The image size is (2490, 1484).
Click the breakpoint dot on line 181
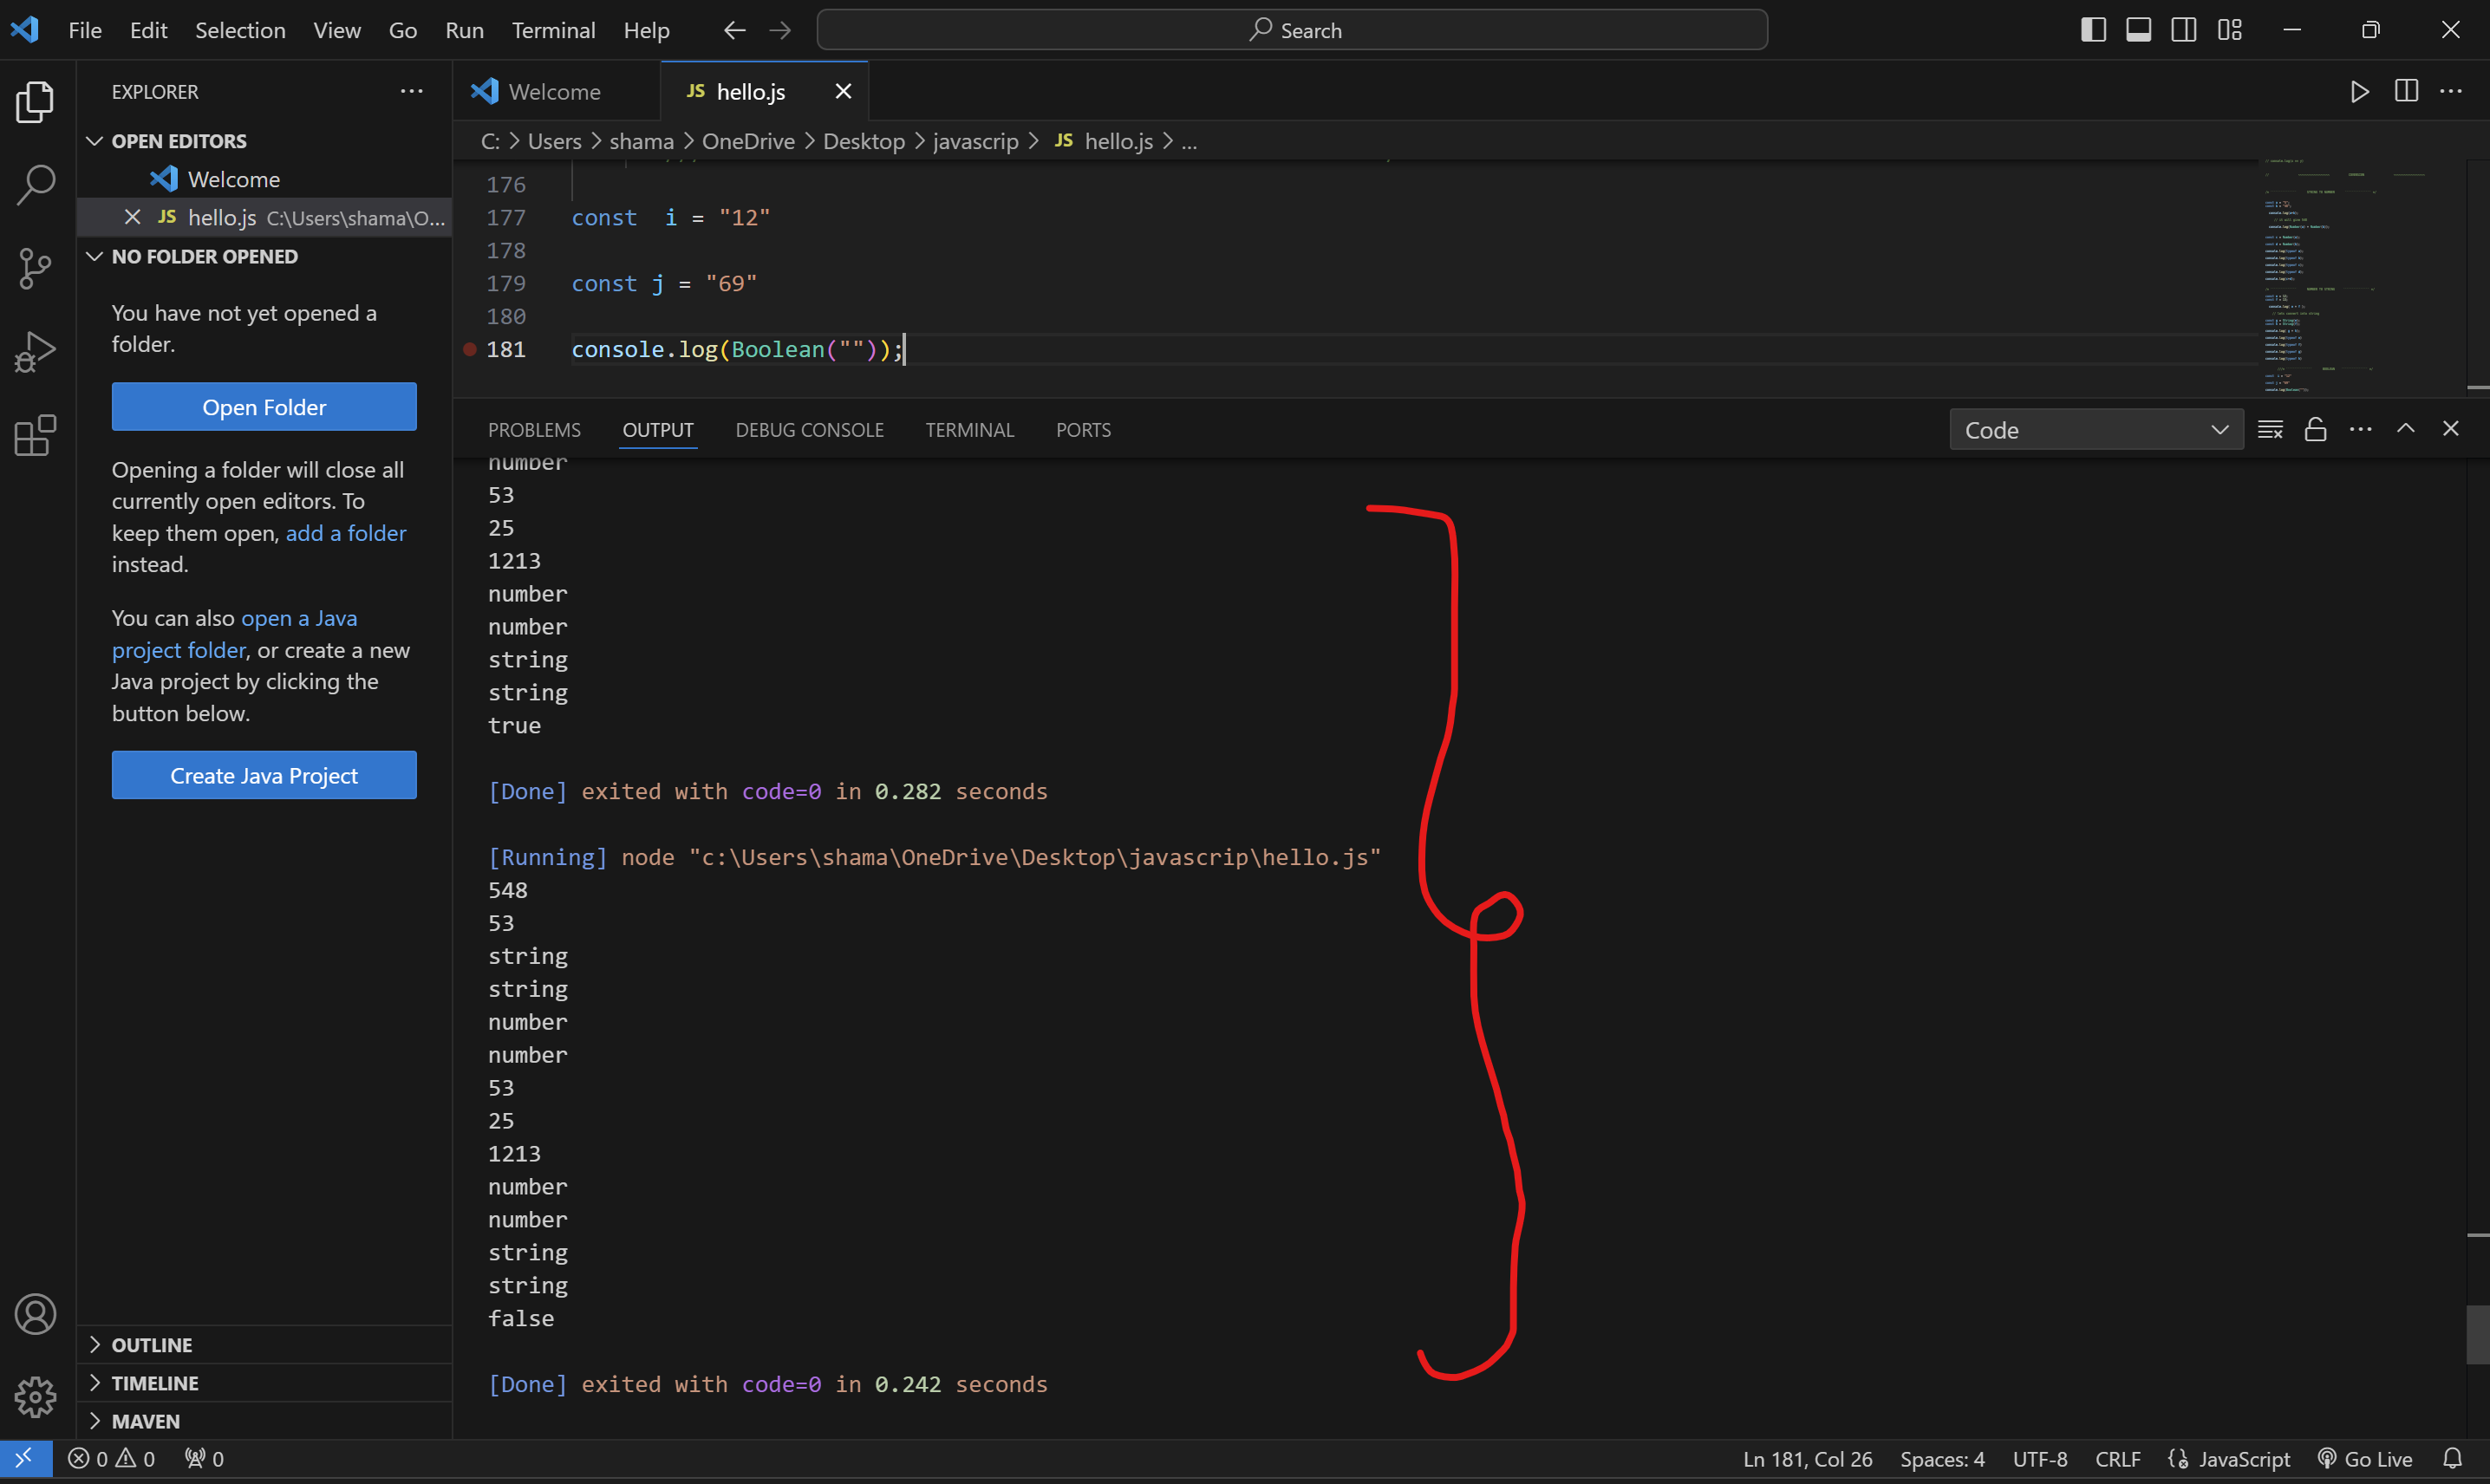click(469, 349)
